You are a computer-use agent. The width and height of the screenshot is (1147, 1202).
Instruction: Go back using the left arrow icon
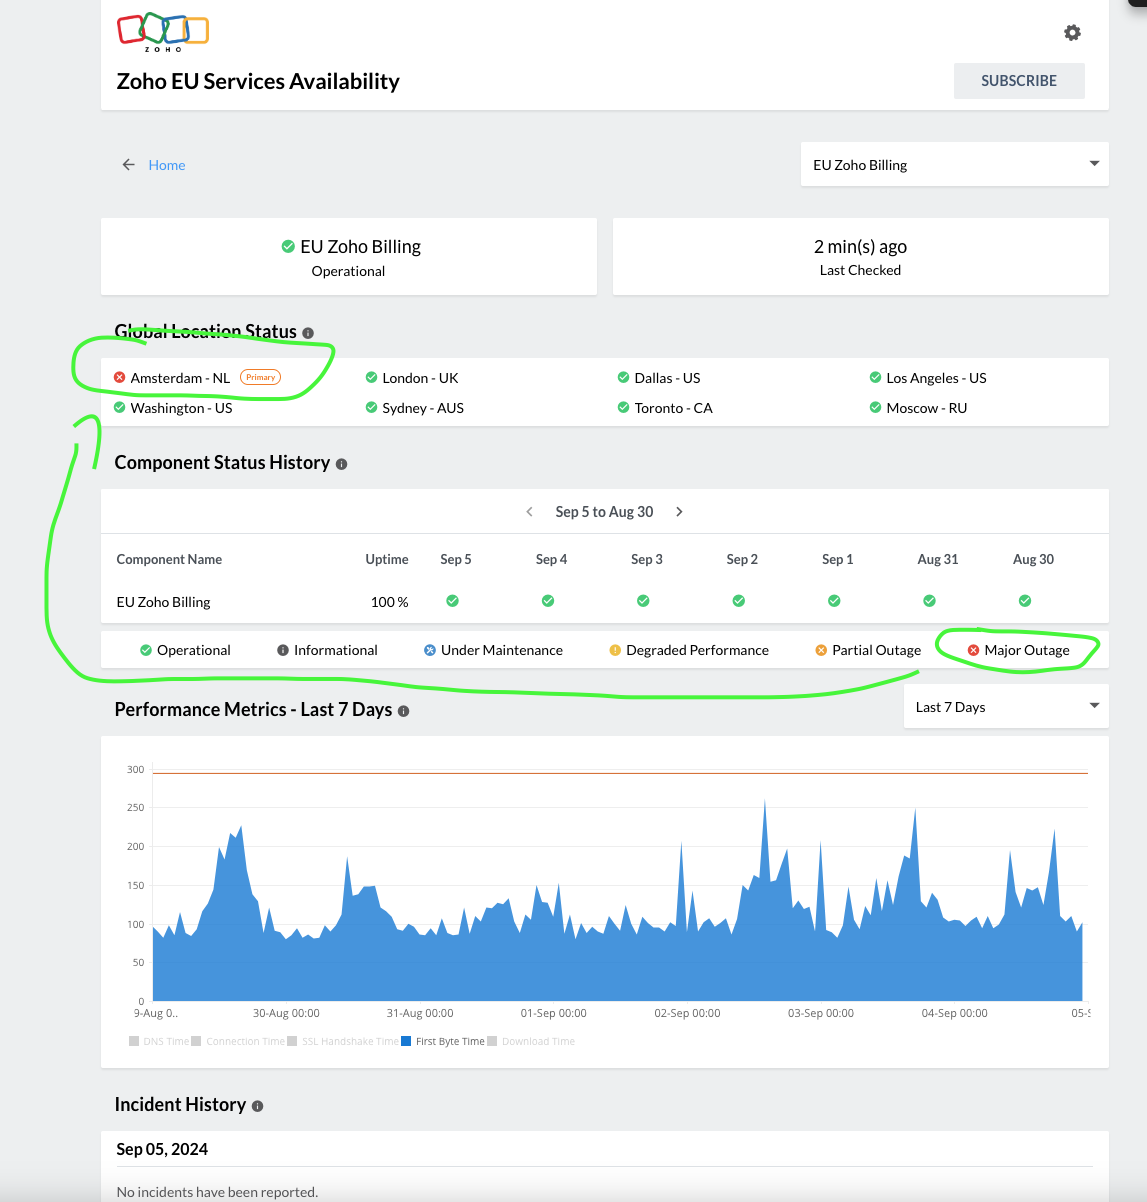point(128,165)
